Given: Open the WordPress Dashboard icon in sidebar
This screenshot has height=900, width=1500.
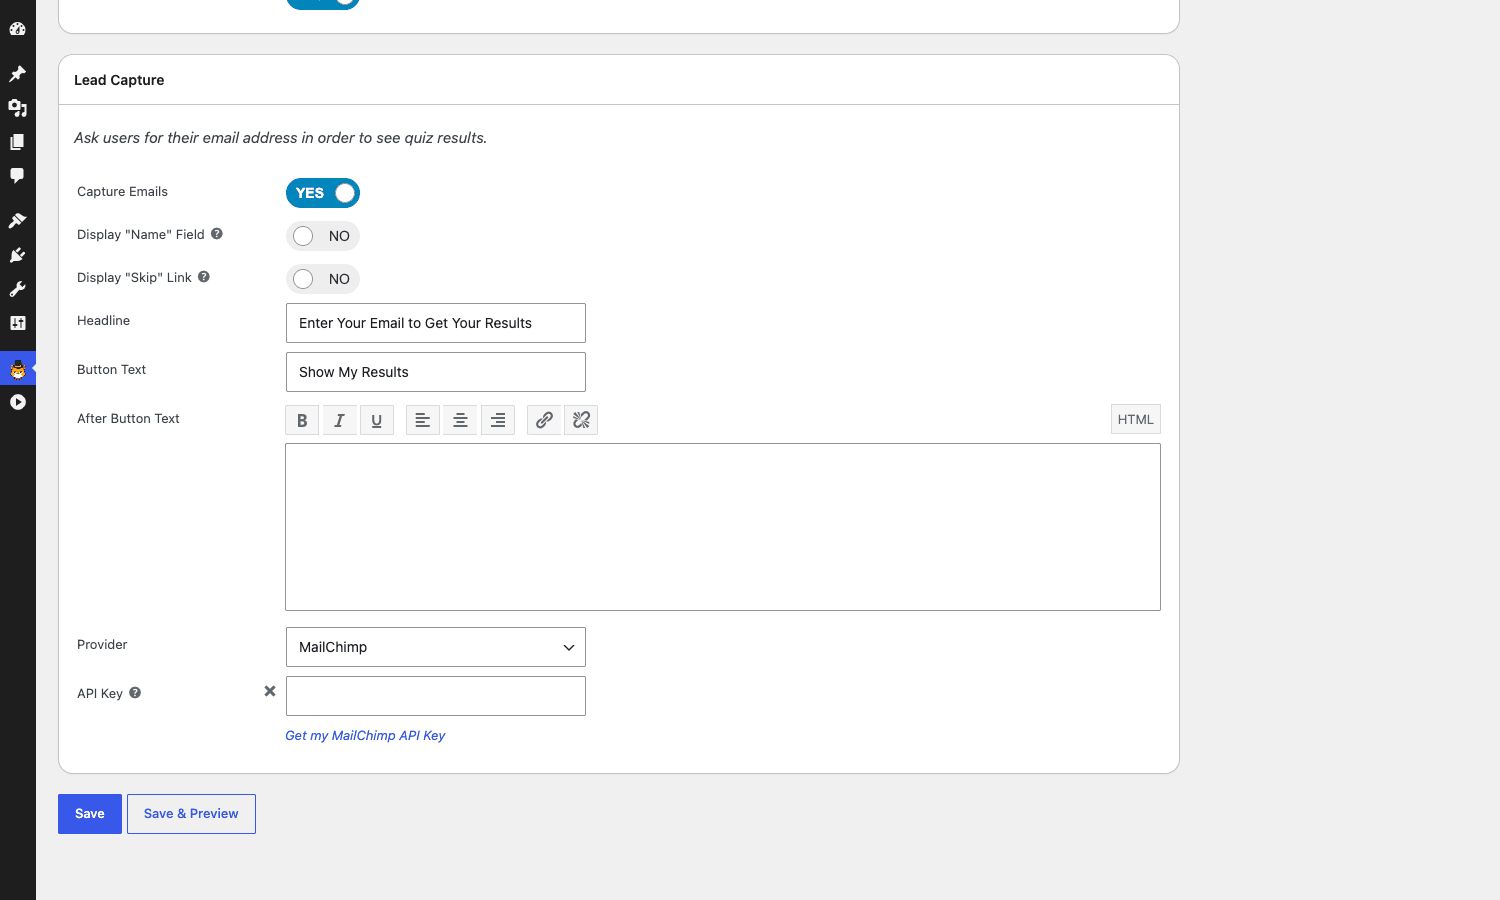Looking at the screenshot, I should pyautogui.click(x=17, y=28).
